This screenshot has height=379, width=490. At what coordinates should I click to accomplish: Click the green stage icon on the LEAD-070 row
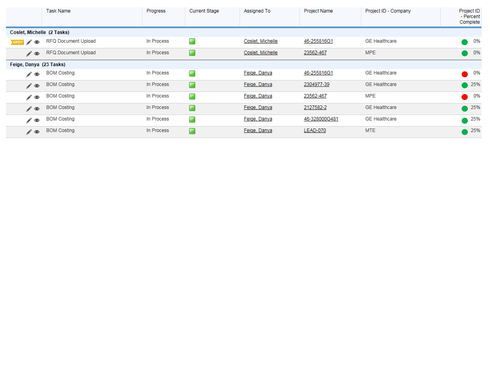tap(192, 131)
